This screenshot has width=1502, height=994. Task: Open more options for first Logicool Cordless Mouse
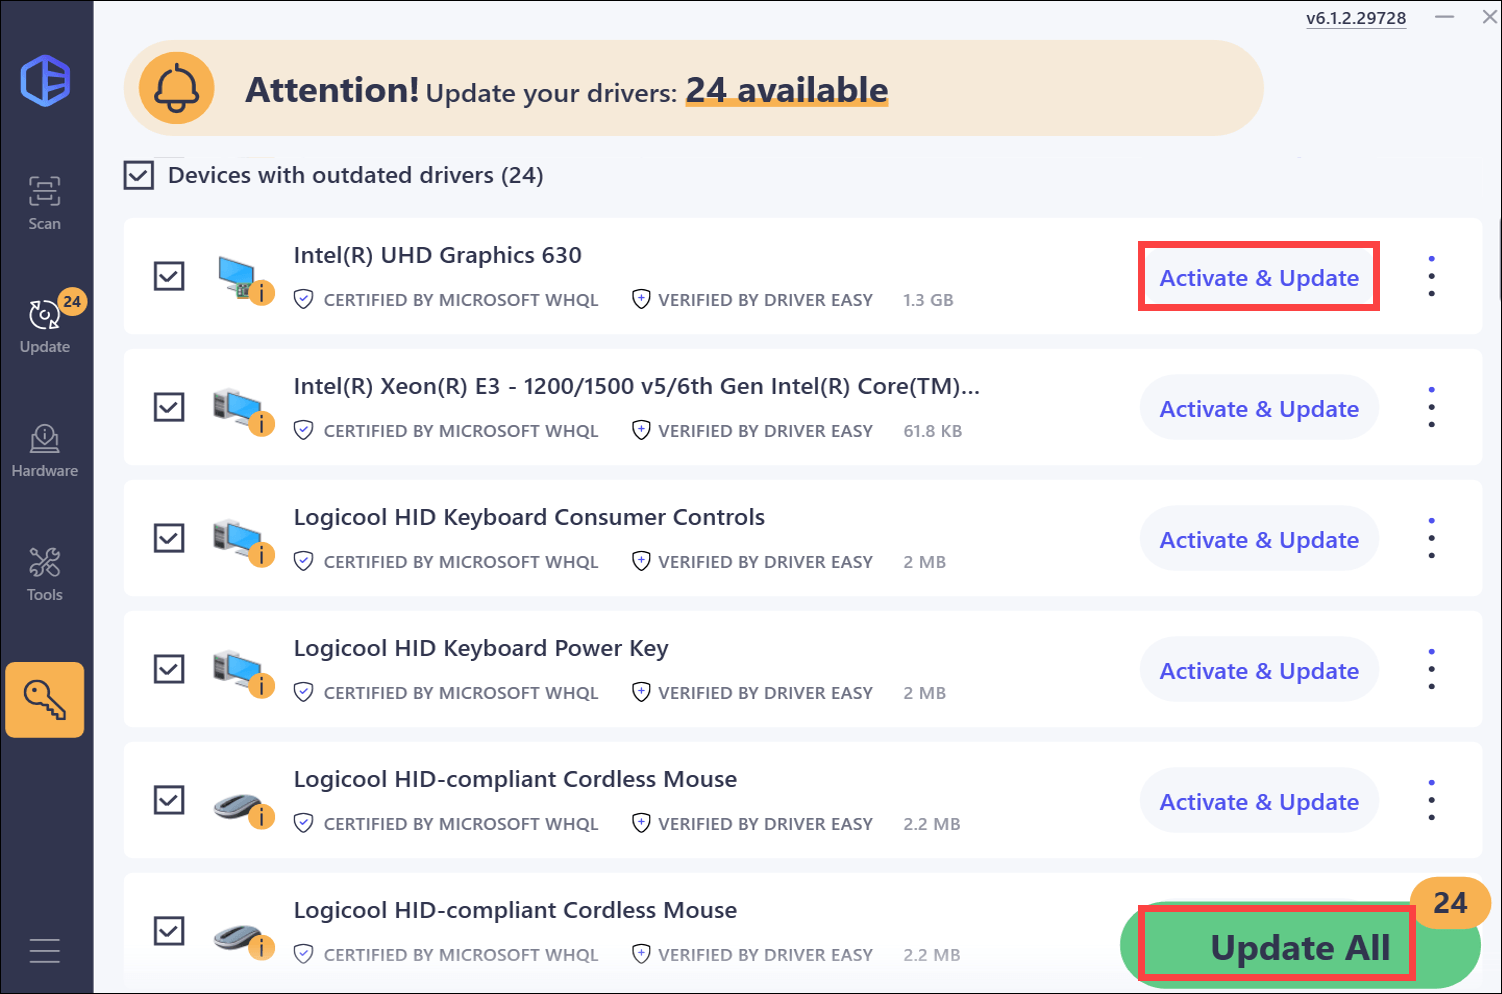(x=1432, y=801)
